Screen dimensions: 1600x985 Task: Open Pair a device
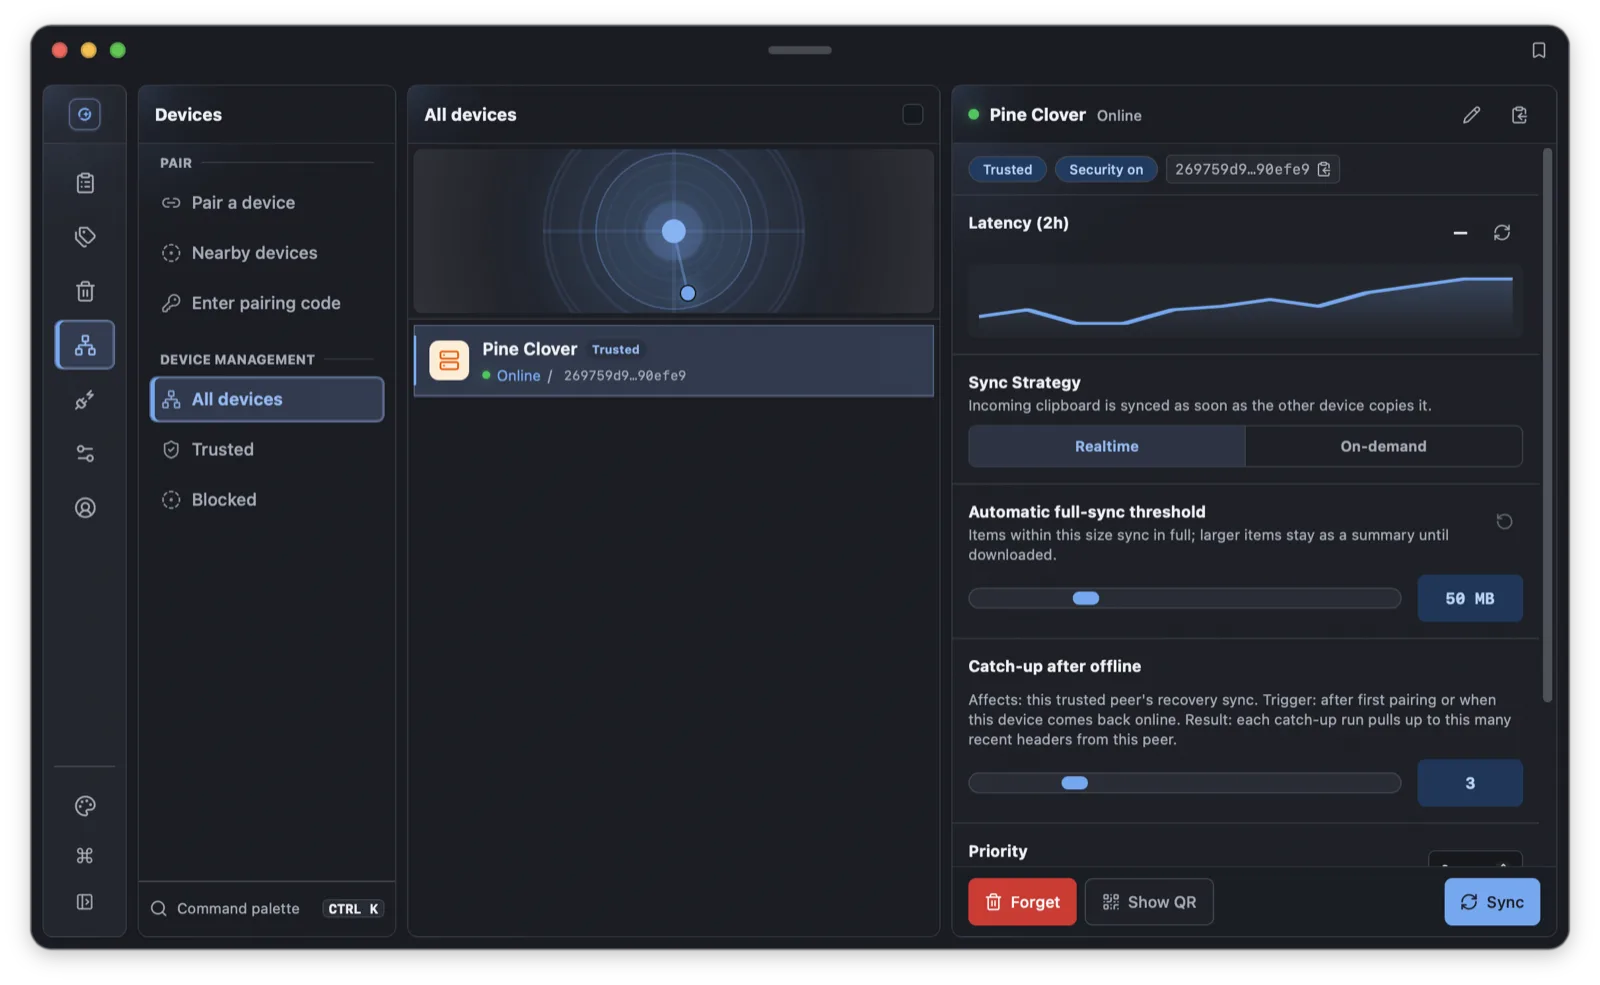coord(267,203)
